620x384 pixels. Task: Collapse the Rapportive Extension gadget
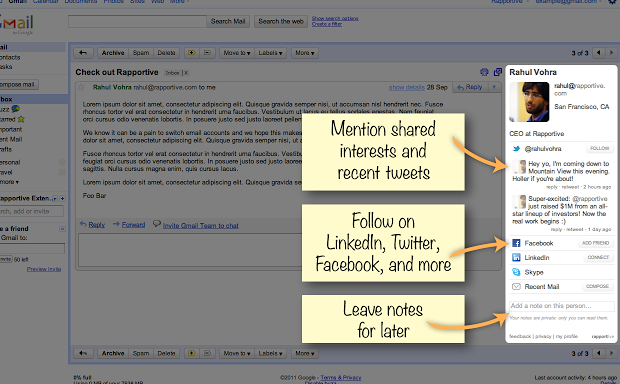tap(55, 199)
